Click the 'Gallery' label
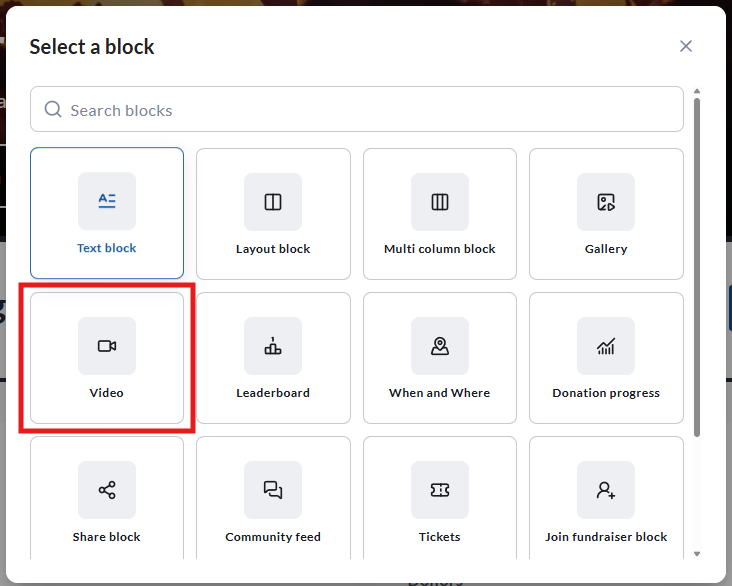This screenshot has width=732, height=586. tap(606, 249)
